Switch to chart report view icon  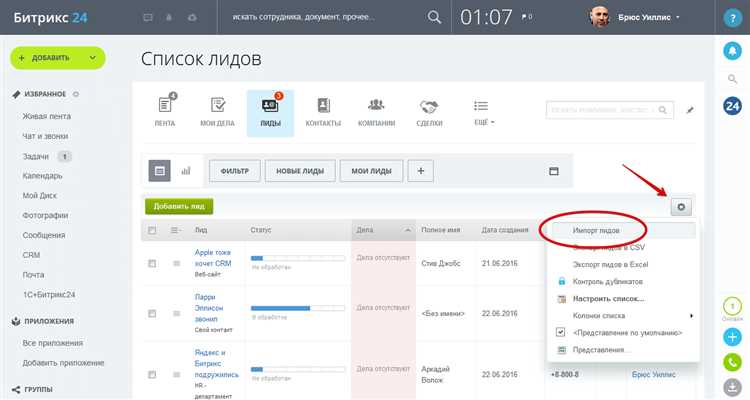[x=186, y=171]
